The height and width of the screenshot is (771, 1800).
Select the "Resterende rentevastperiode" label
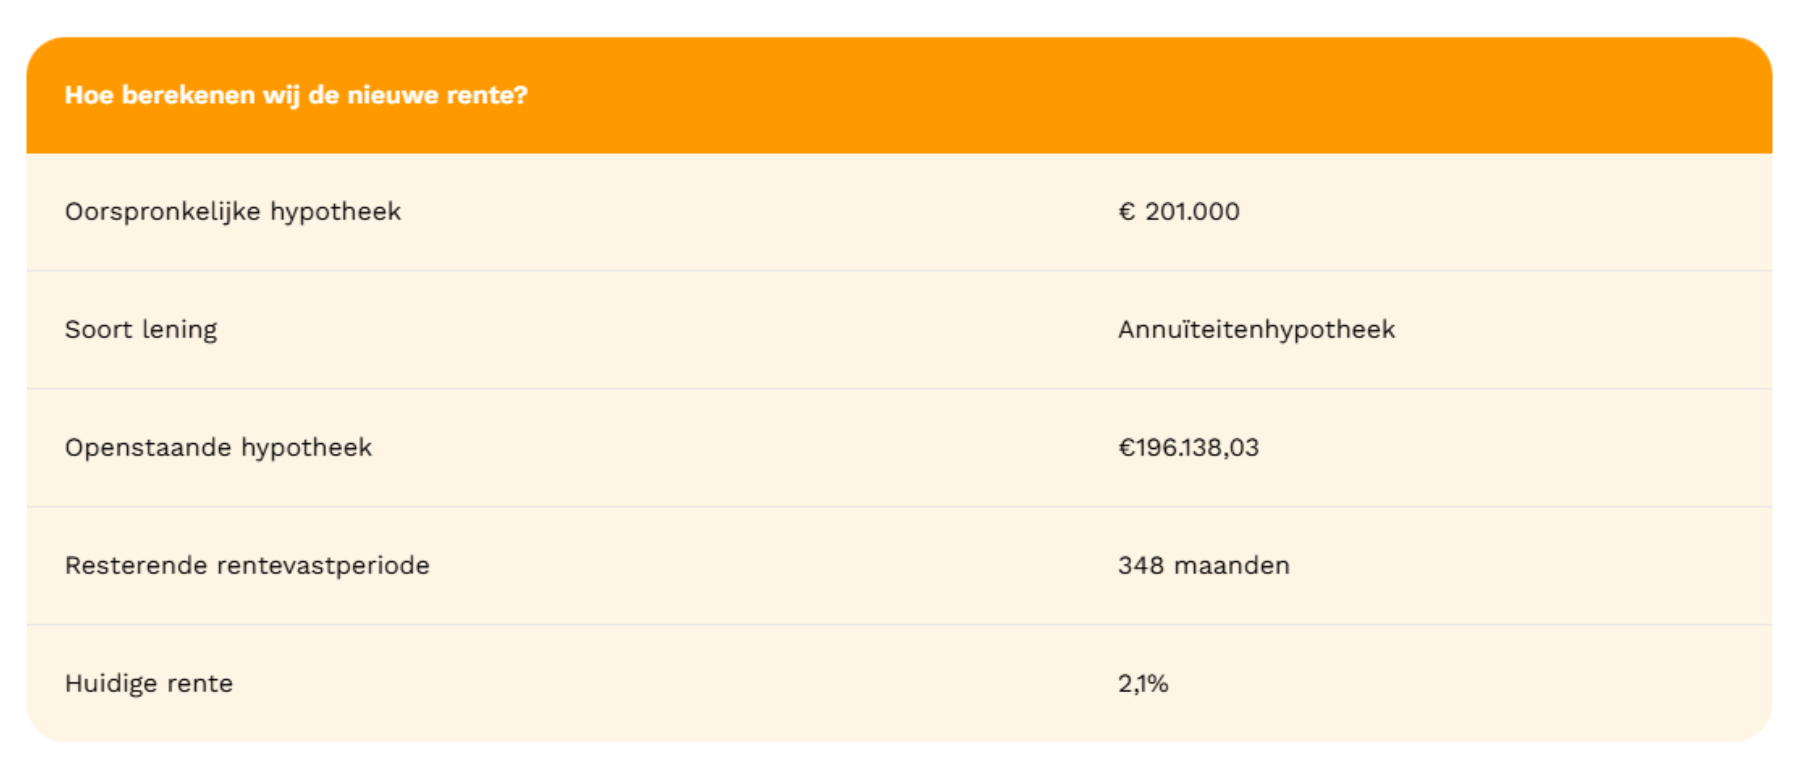point(247,566)
